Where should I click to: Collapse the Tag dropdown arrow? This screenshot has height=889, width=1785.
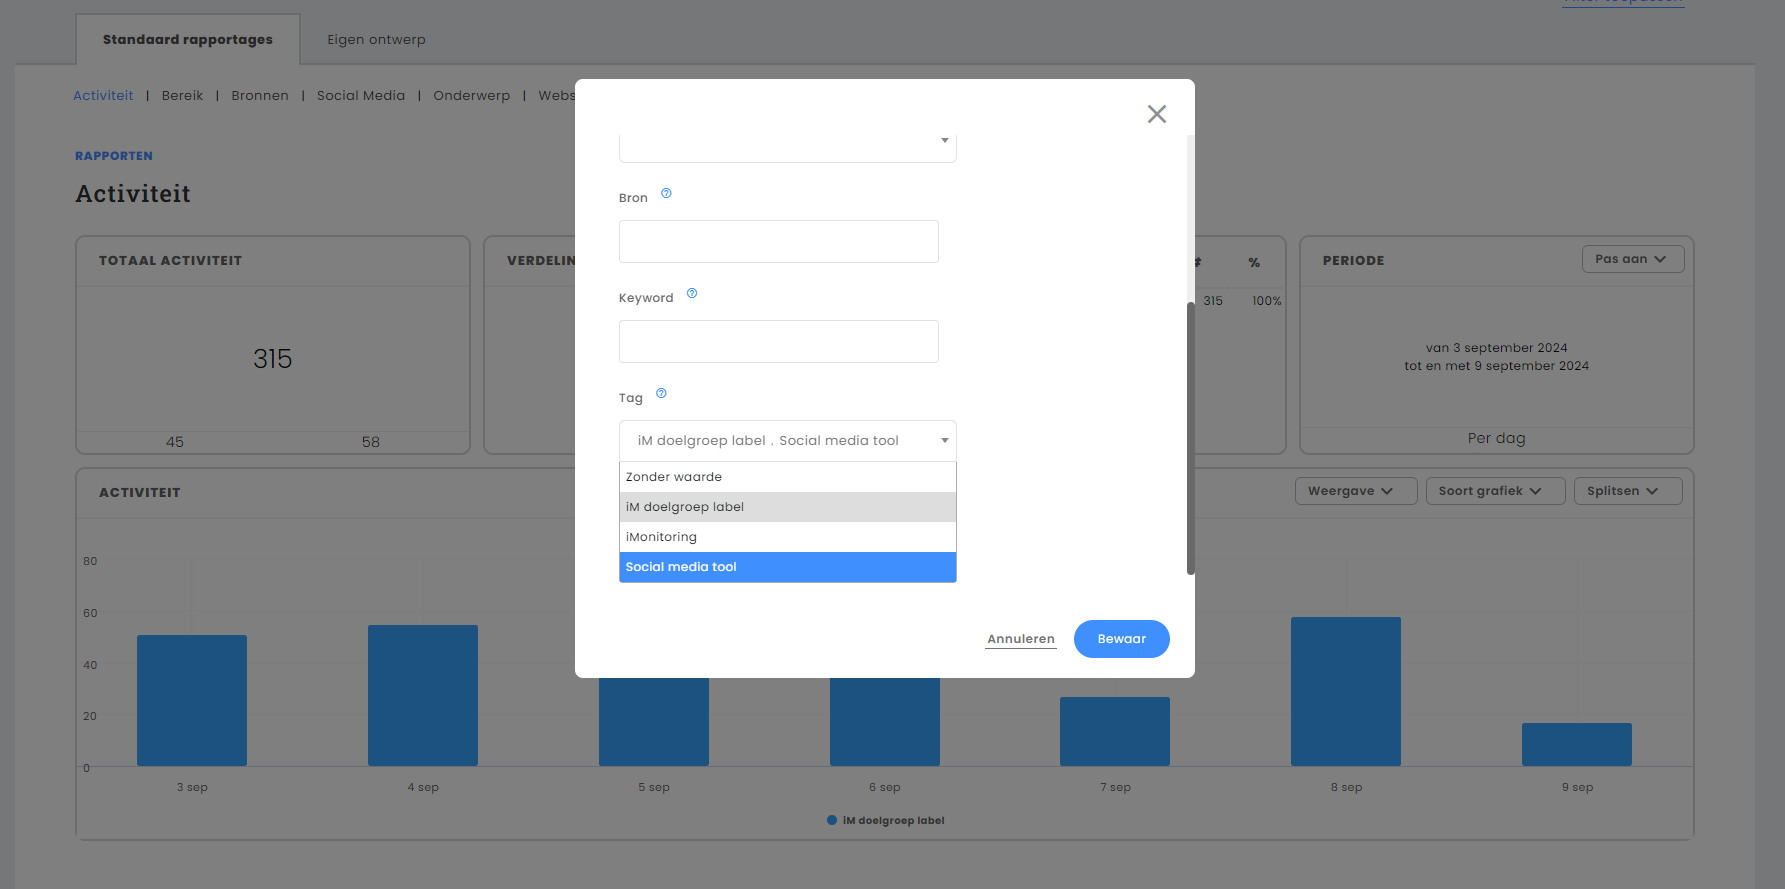click(944, 441)
